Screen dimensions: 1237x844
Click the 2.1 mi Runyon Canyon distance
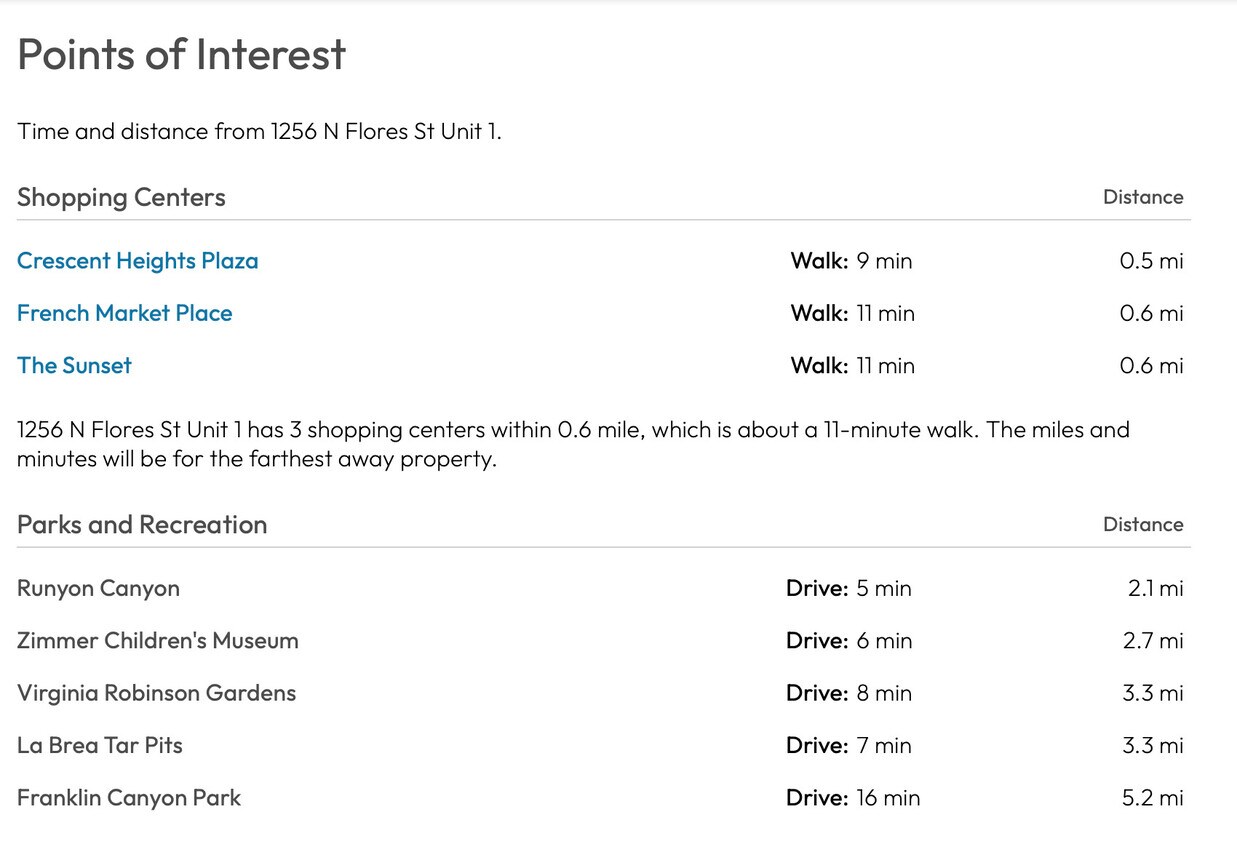1155,588
